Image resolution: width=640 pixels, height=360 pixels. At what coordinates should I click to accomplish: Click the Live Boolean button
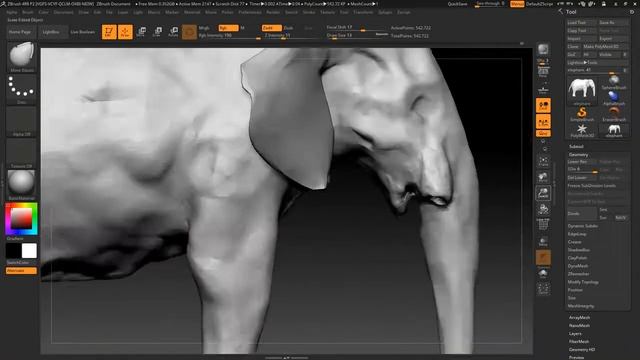pos(82,32)
